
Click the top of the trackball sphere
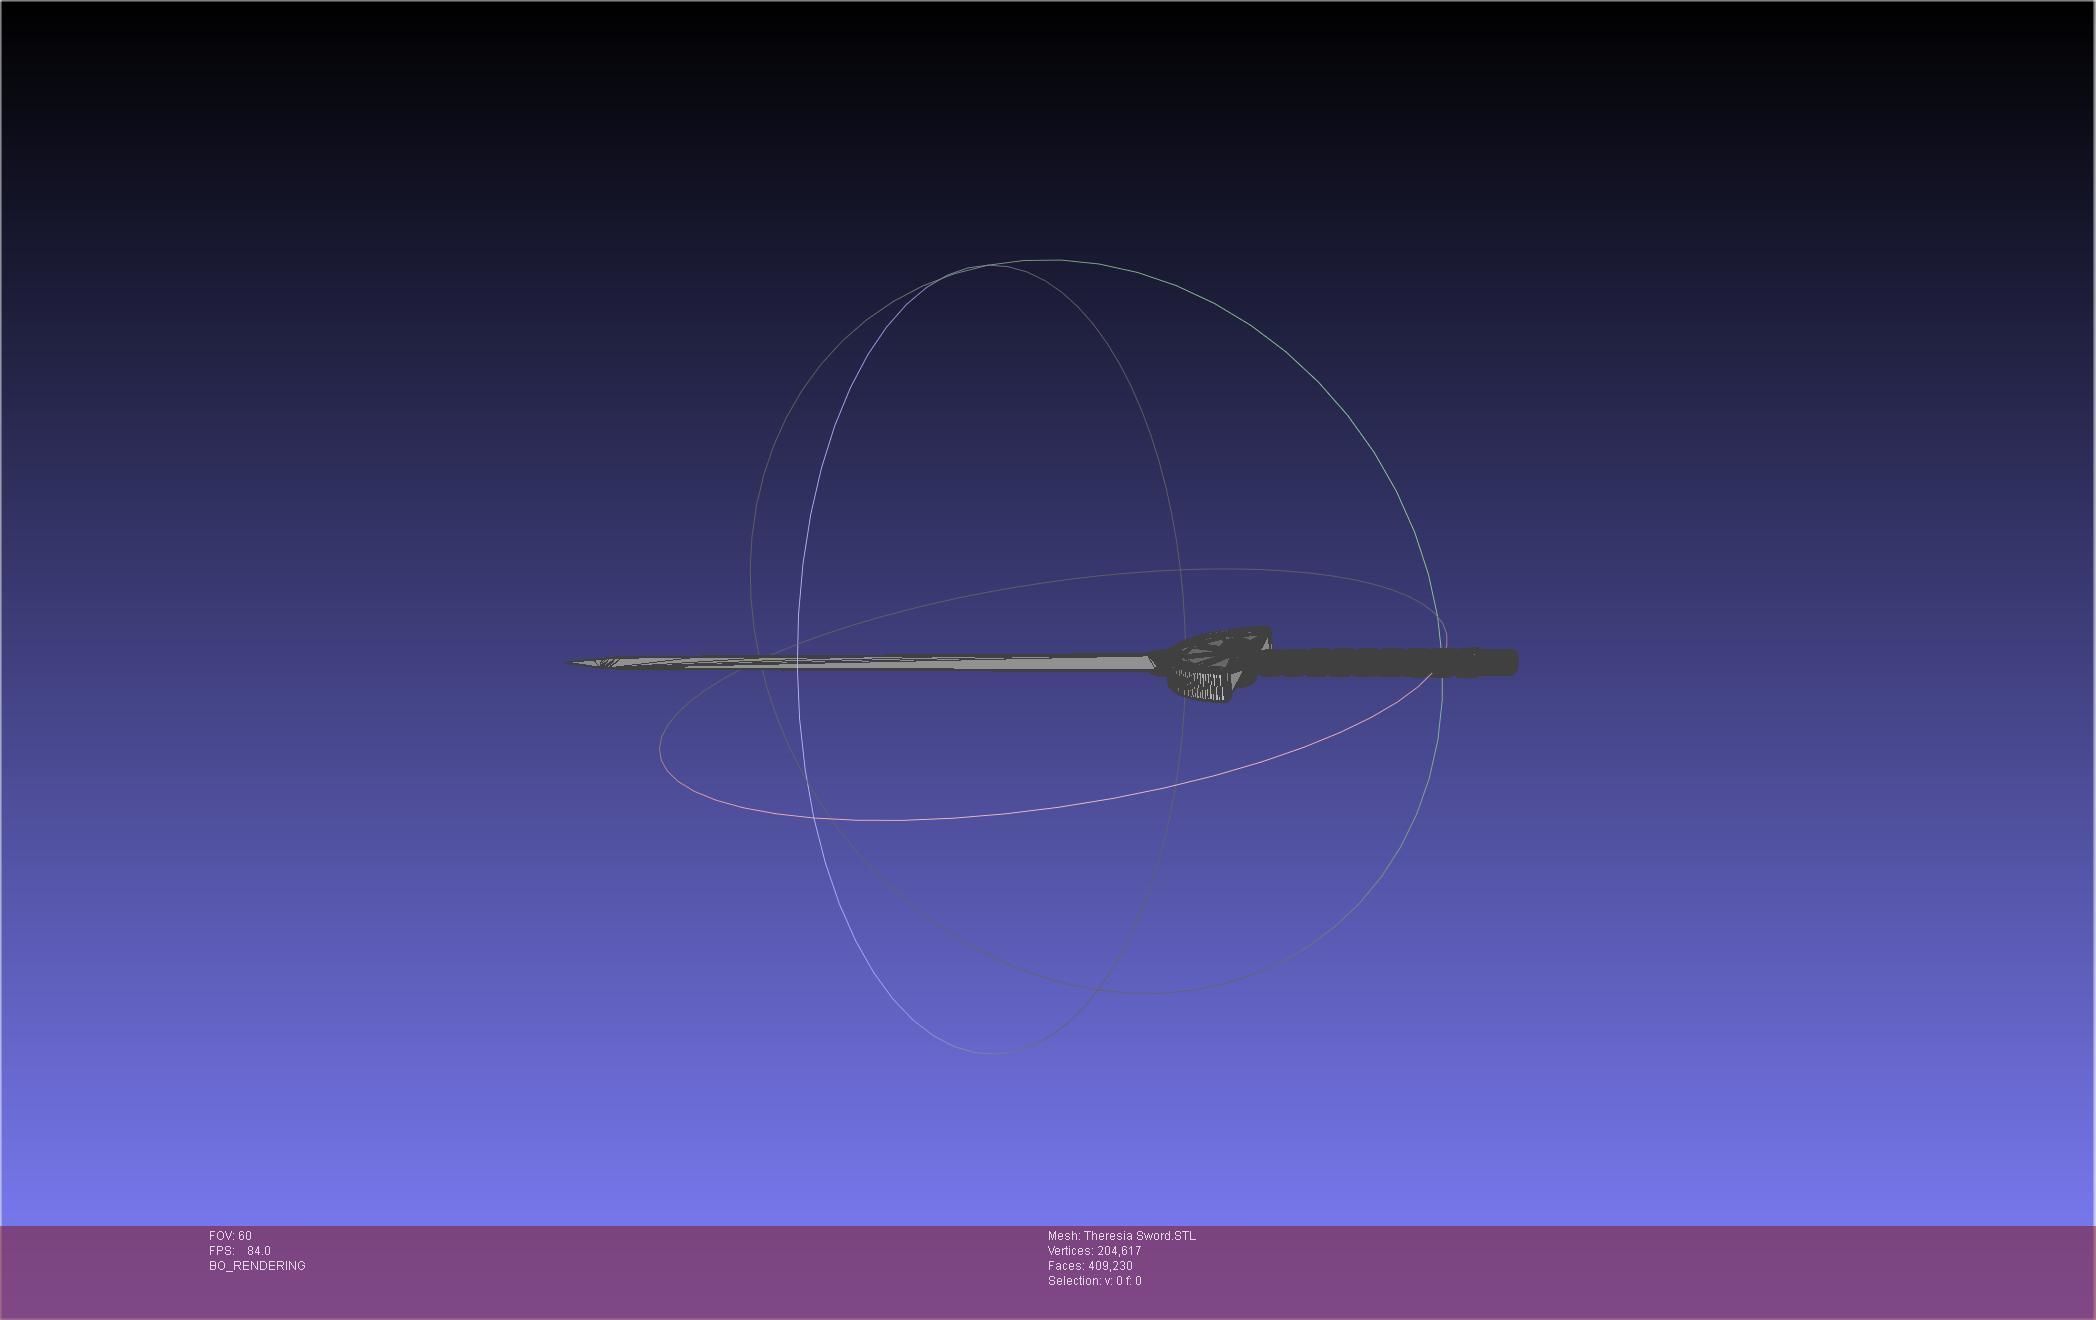pyautogui.click(x=1050, y=260)
